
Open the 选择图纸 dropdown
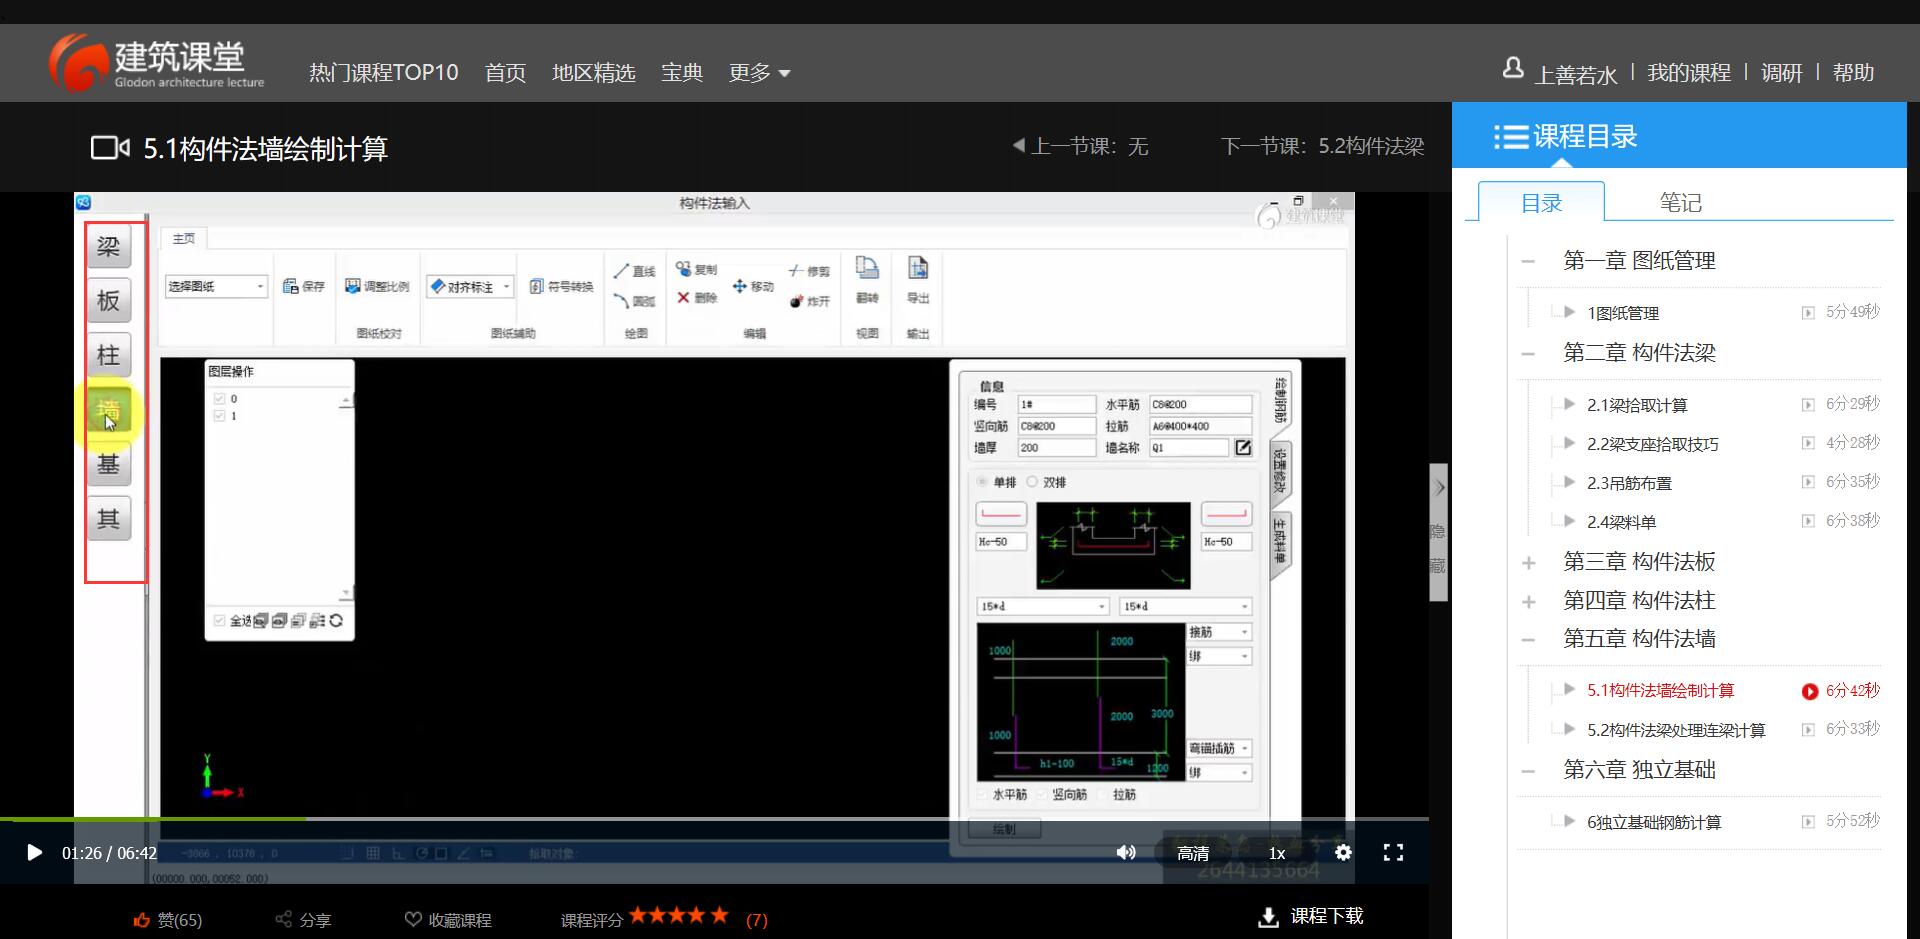click(x=216, y=286)
